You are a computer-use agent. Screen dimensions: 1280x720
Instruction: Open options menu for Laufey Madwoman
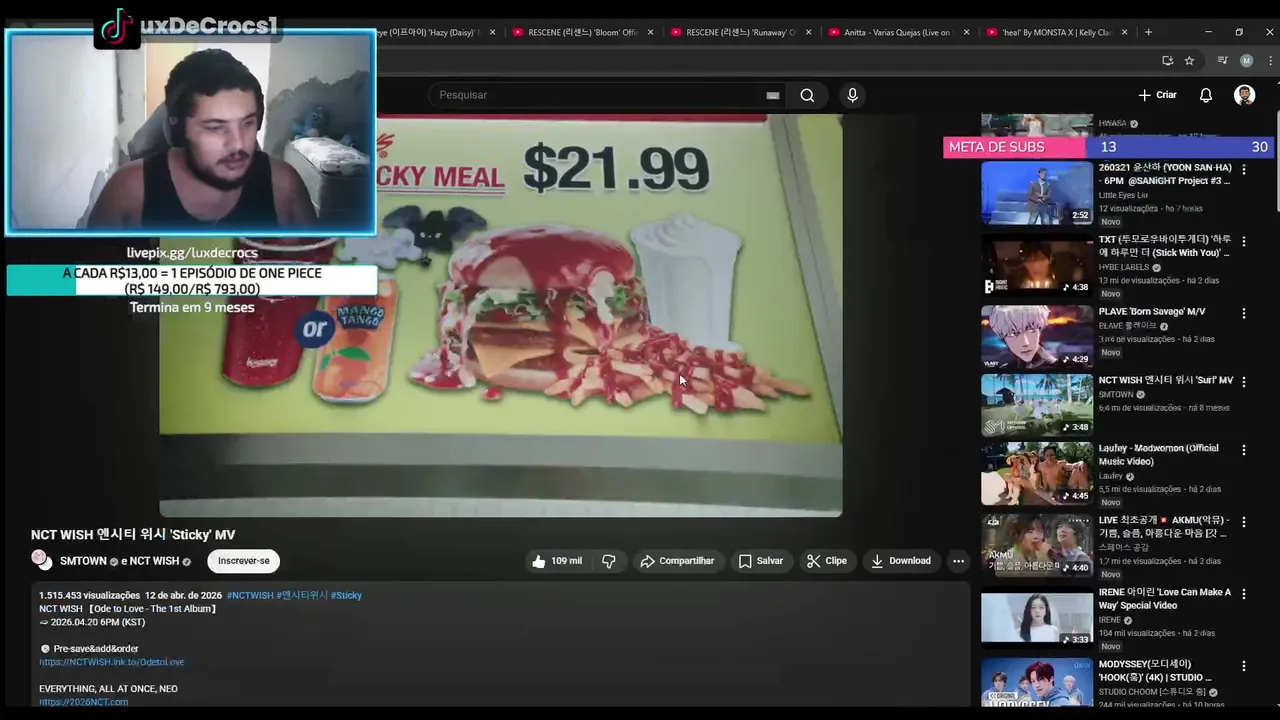1244,450
